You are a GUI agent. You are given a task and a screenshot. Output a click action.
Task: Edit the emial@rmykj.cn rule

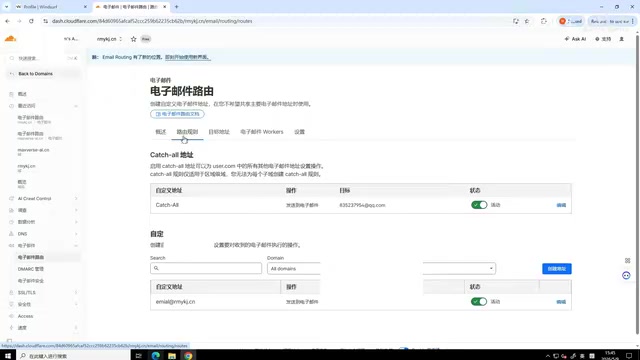[561, 302]
